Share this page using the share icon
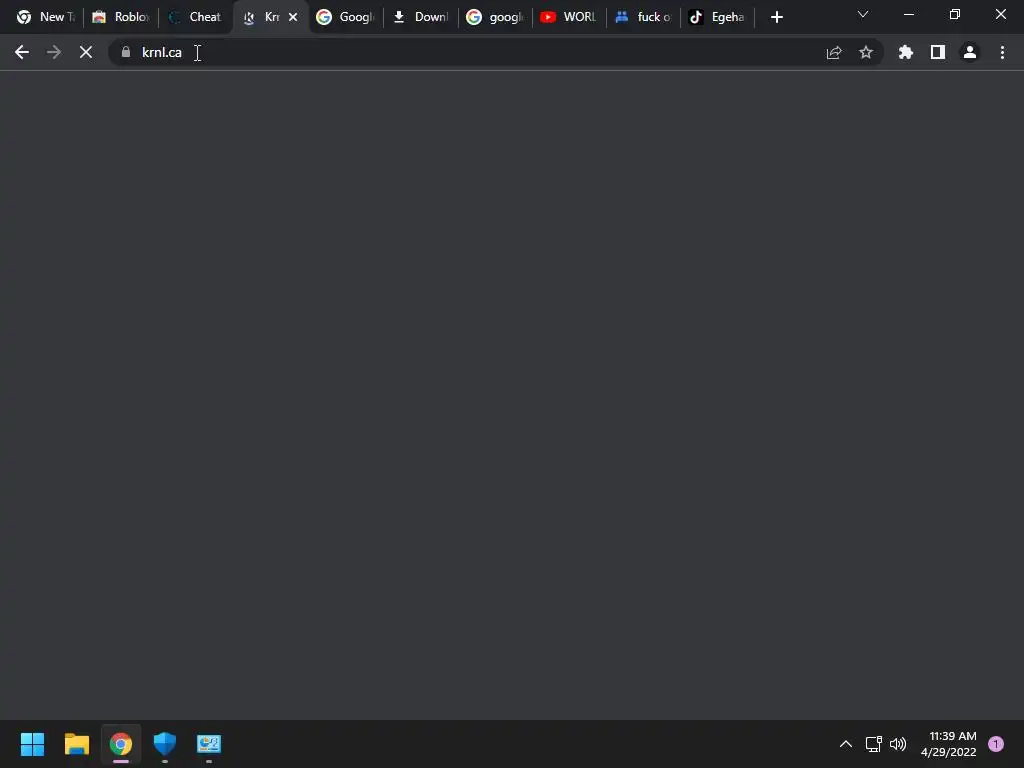 tap(834, 52)
